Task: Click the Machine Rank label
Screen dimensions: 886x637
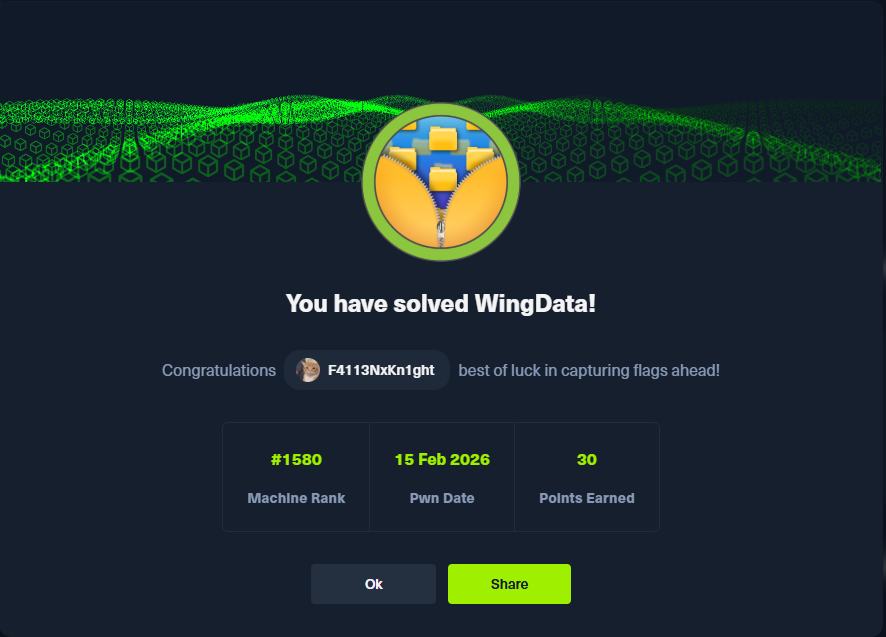Action: click(x=296, y=498)
